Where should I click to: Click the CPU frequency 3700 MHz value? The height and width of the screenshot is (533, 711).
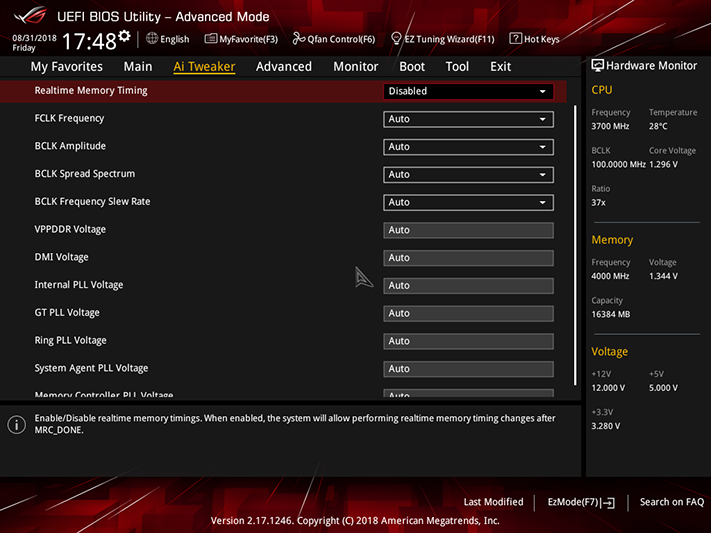tap(610, 127)
